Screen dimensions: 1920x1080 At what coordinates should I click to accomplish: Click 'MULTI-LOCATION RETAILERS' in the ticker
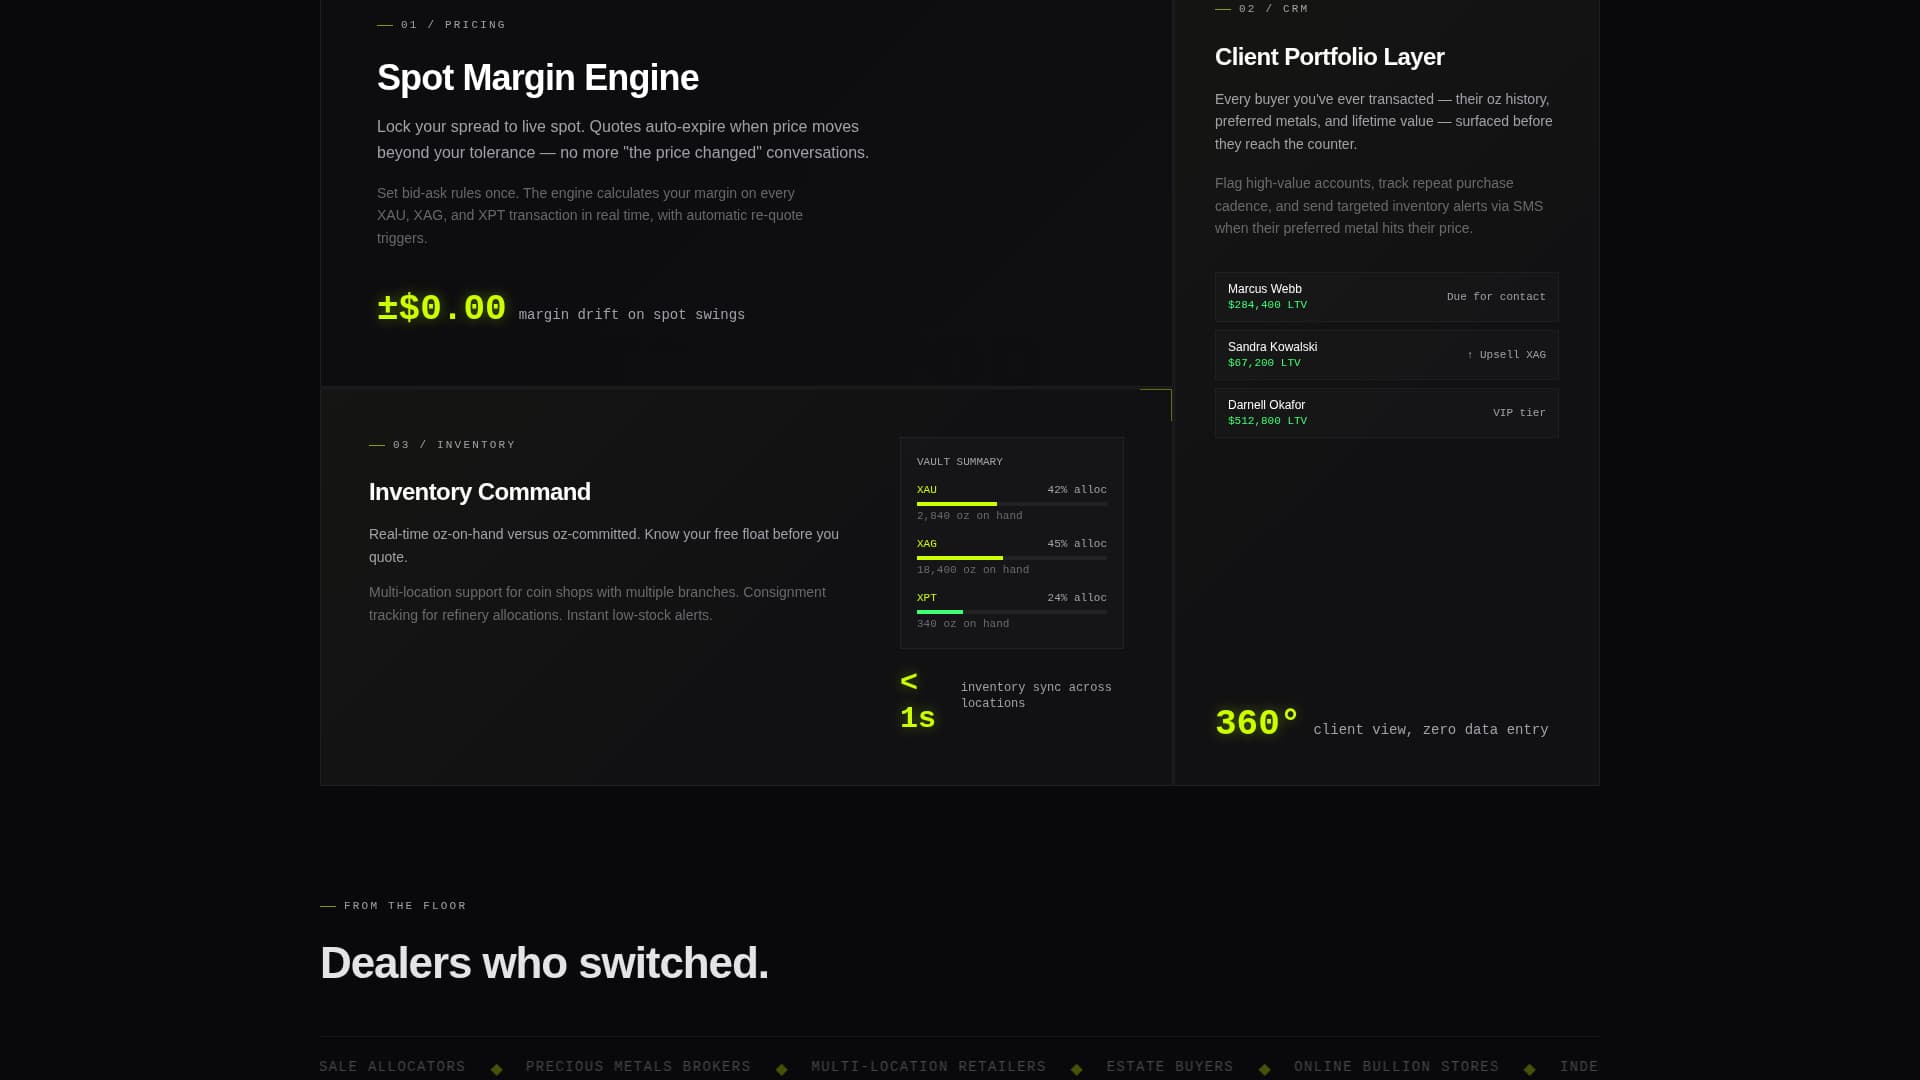pos(928,1067)
